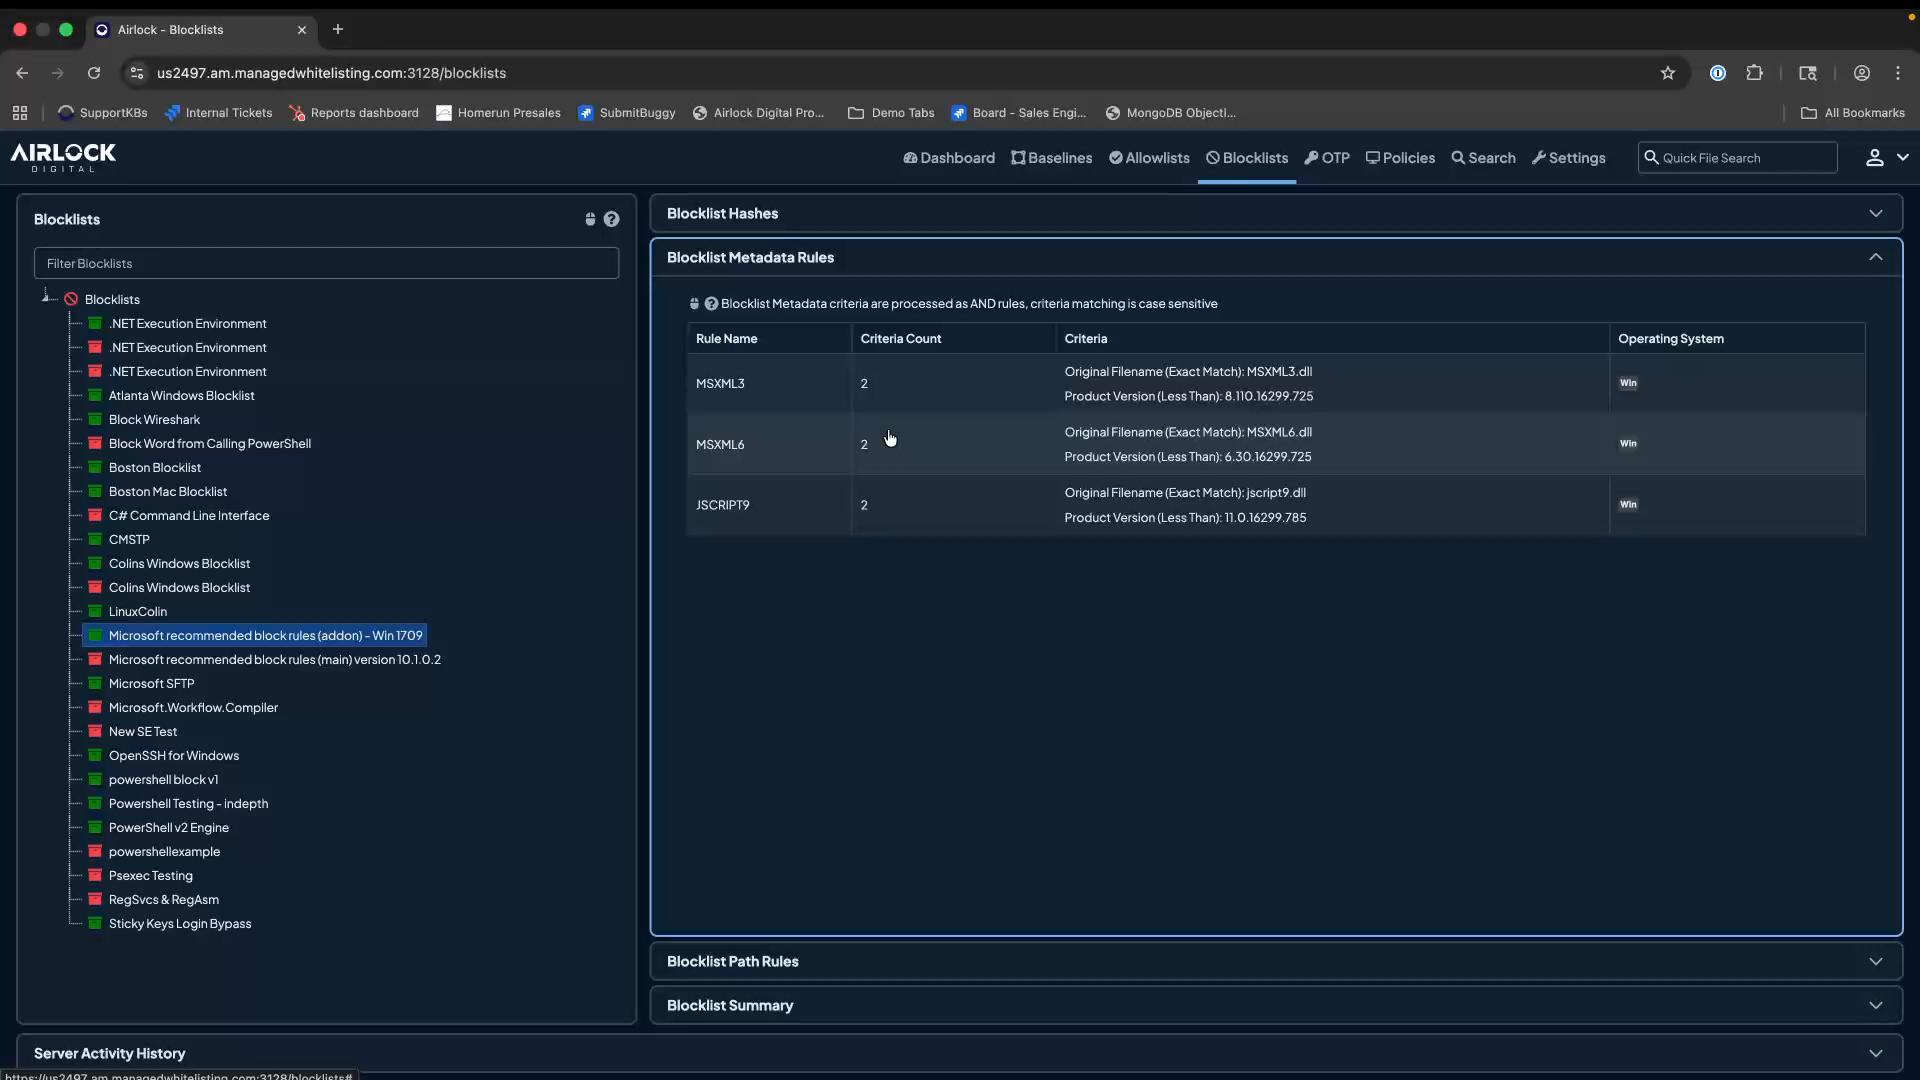Switch to the Blocklists navigation tab
Image resolution: width=1920 pixels, height=1080 pixels.
(x=1246, y=157)
